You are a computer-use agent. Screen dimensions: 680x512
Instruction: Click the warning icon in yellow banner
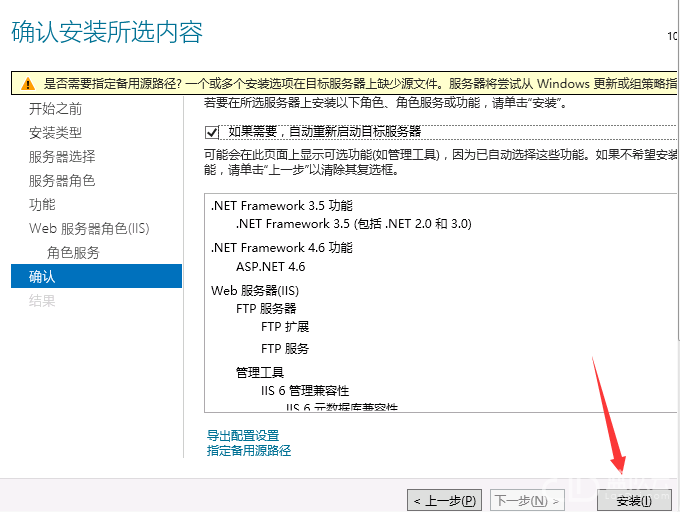[x=27, y=84]
